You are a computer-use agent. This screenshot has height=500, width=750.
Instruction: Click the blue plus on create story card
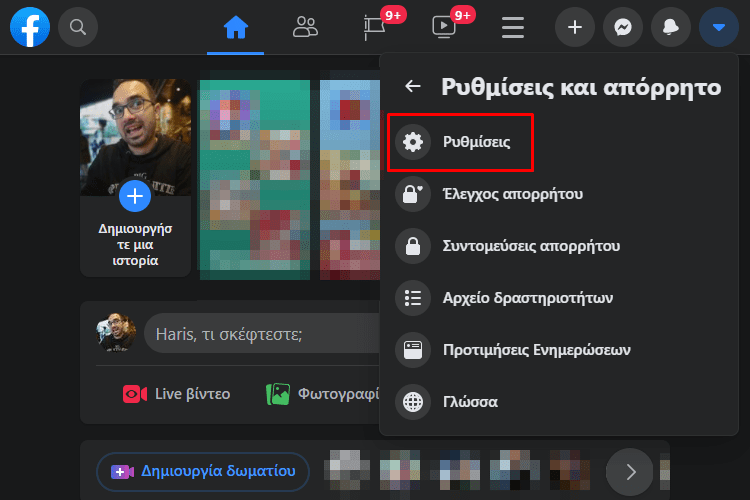click(135, 196)
